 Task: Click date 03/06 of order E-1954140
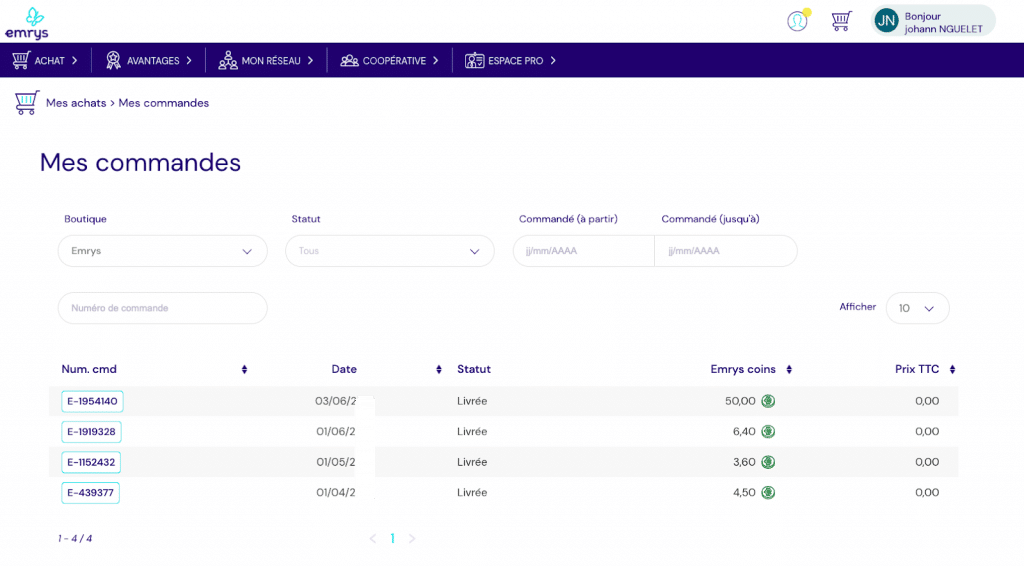[336, 401]
